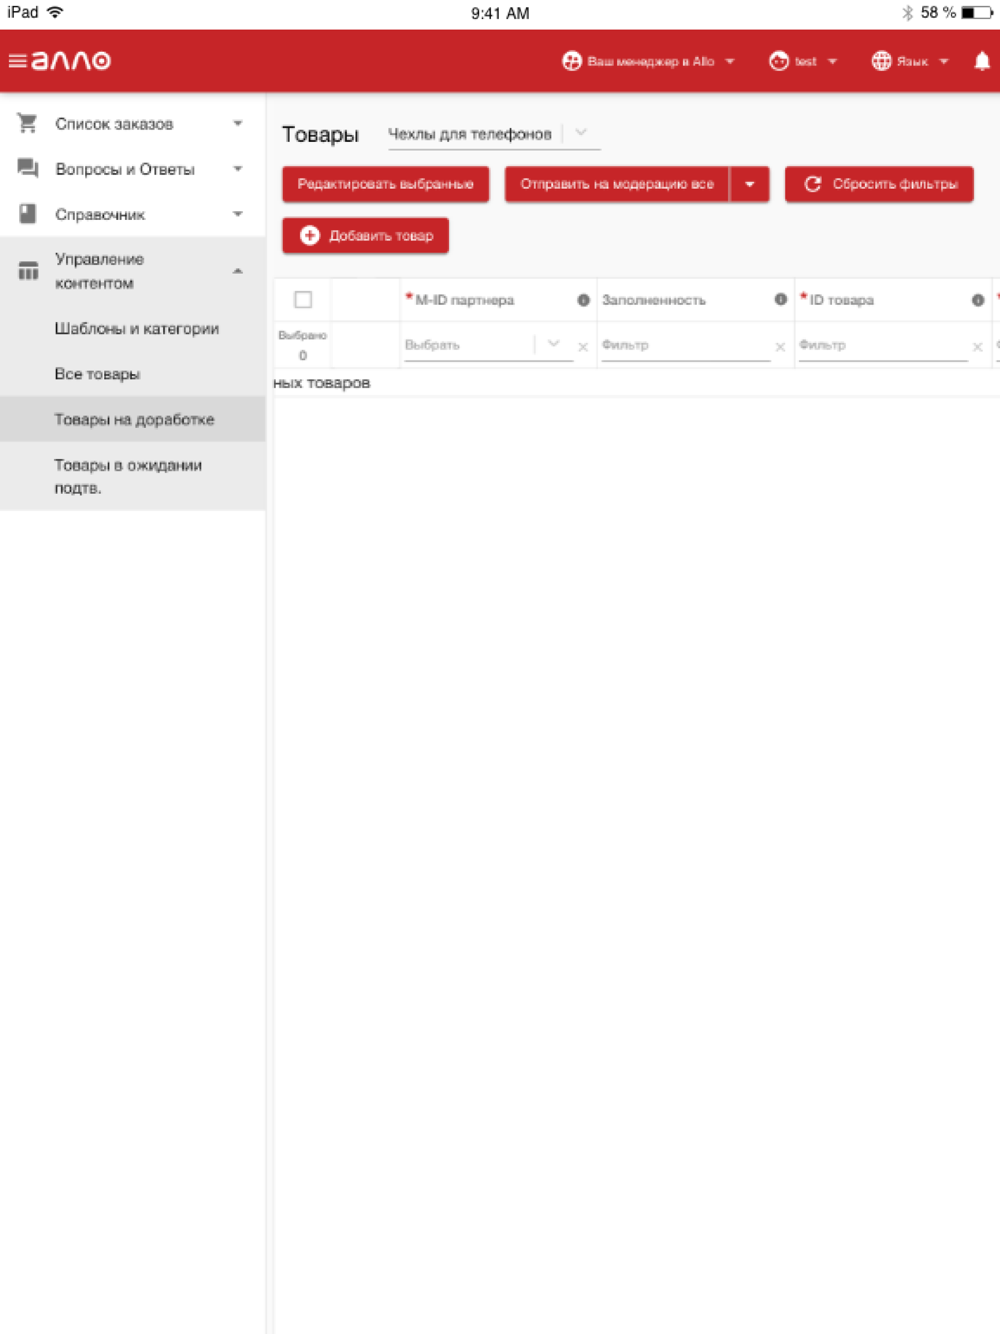The height and width of the screenshot is (1334, 1000).
Task: Clear the Заполненность filter with the X icon
Action: click(x=780, y=347)
